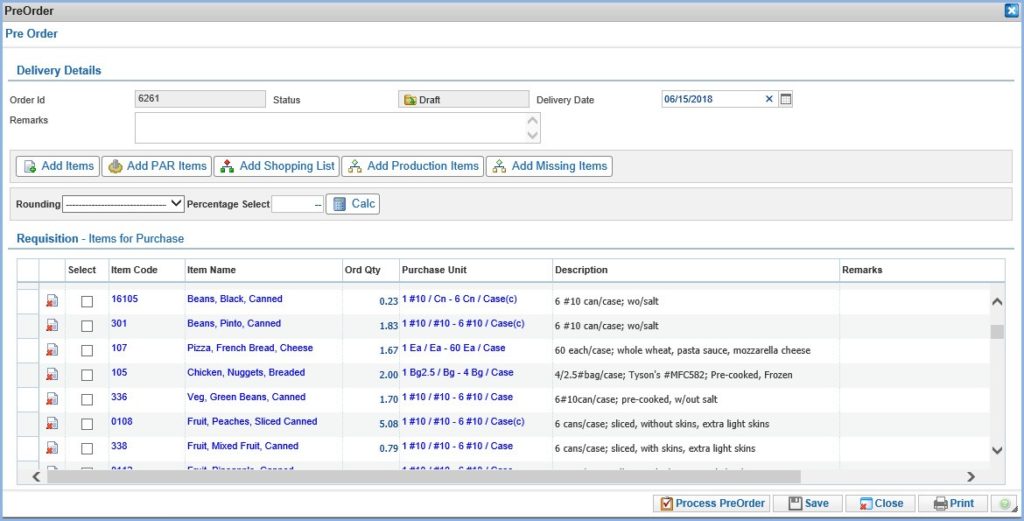This screenshot has height=521, width=1024.
Task: Open the Rounding dropdown
Action: [123, 204]
